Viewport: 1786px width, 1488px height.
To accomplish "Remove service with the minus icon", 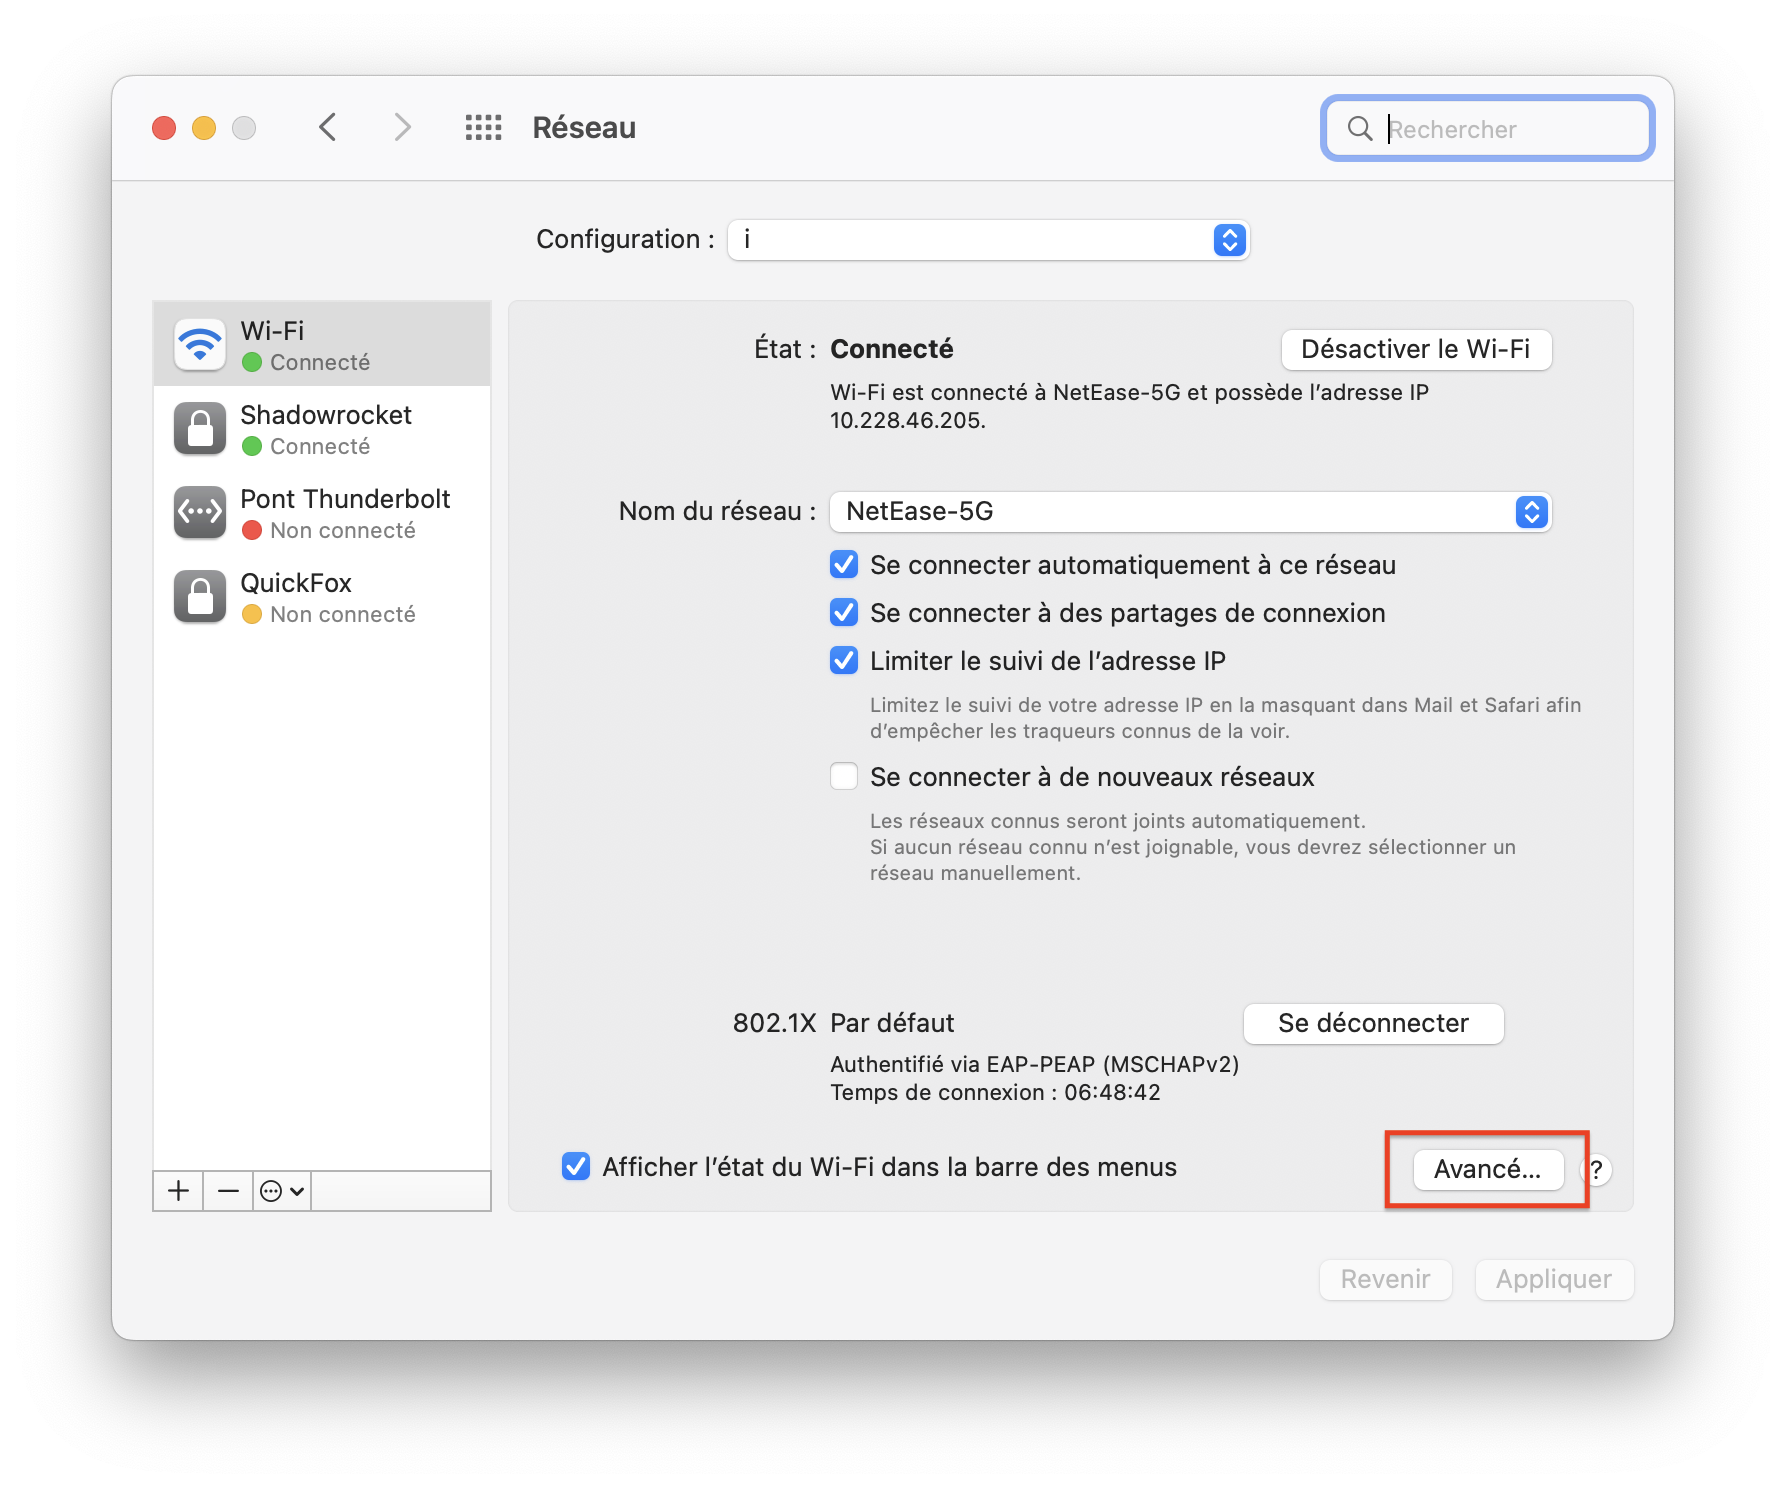I will click(228, 1190).
